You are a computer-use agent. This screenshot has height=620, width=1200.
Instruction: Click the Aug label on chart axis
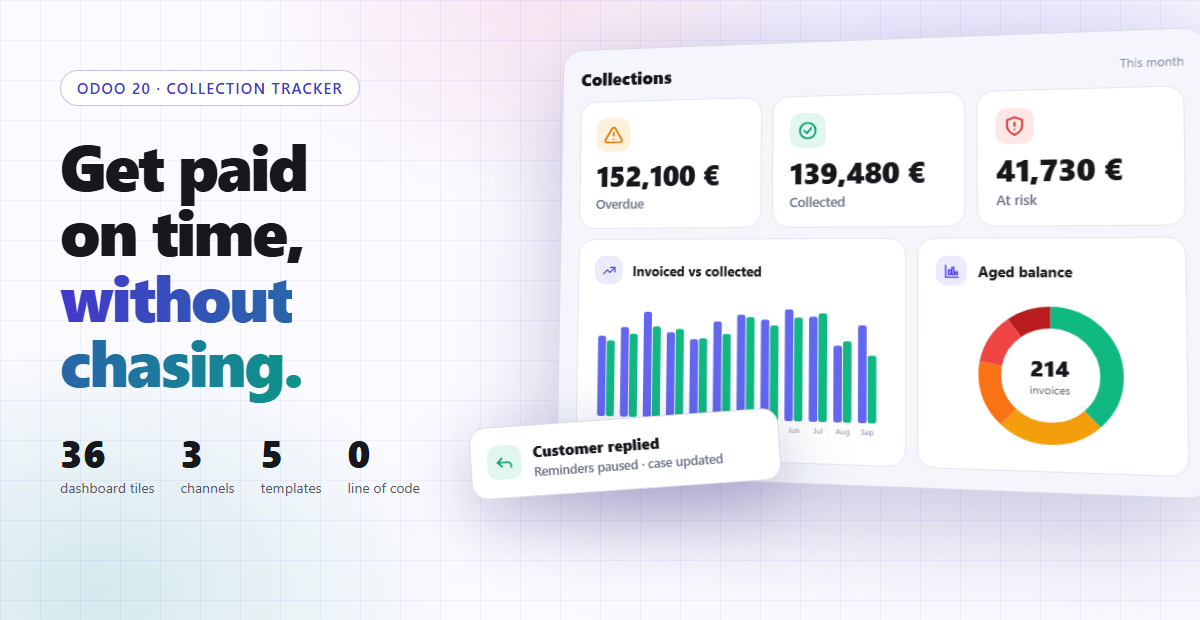(842, 432)
